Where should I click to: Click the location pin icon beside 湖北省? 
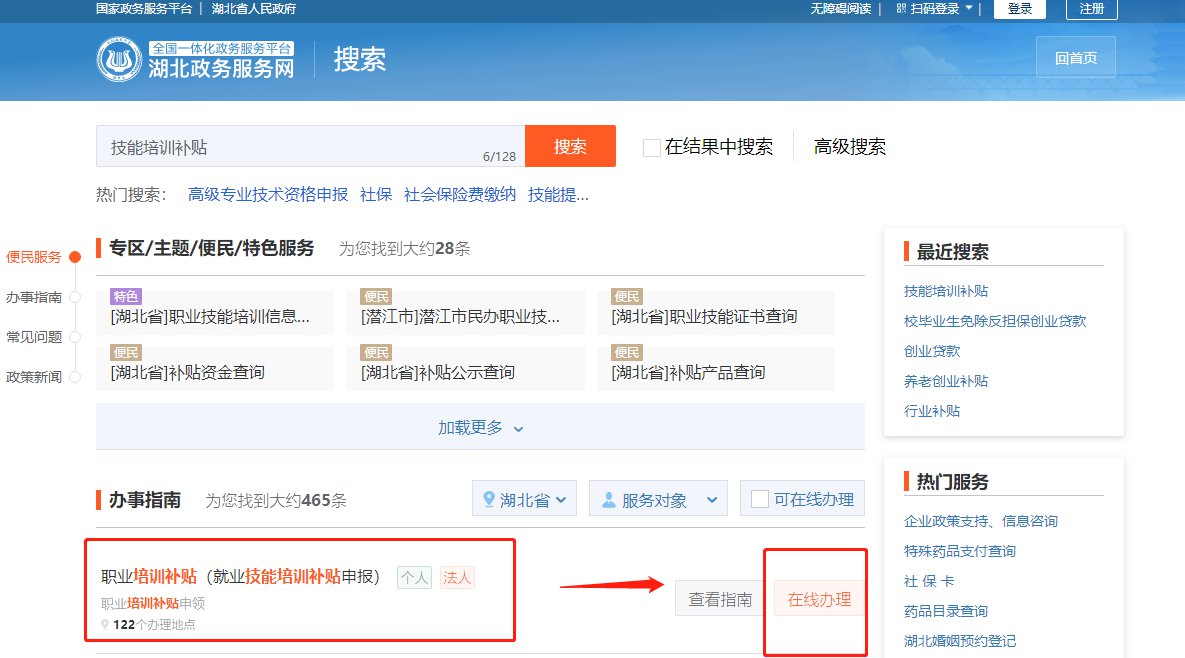pyautogui.click(x=489, y=499)
